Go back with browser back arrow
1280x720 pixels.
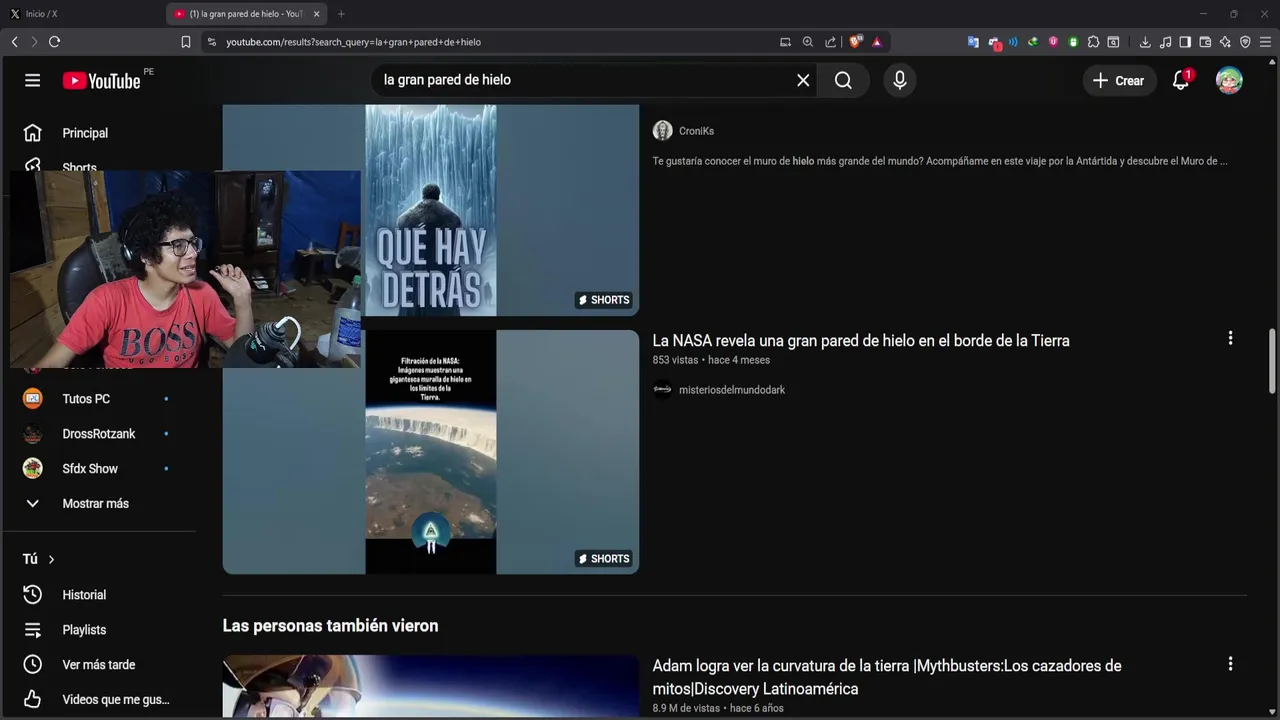click(14, 42)
